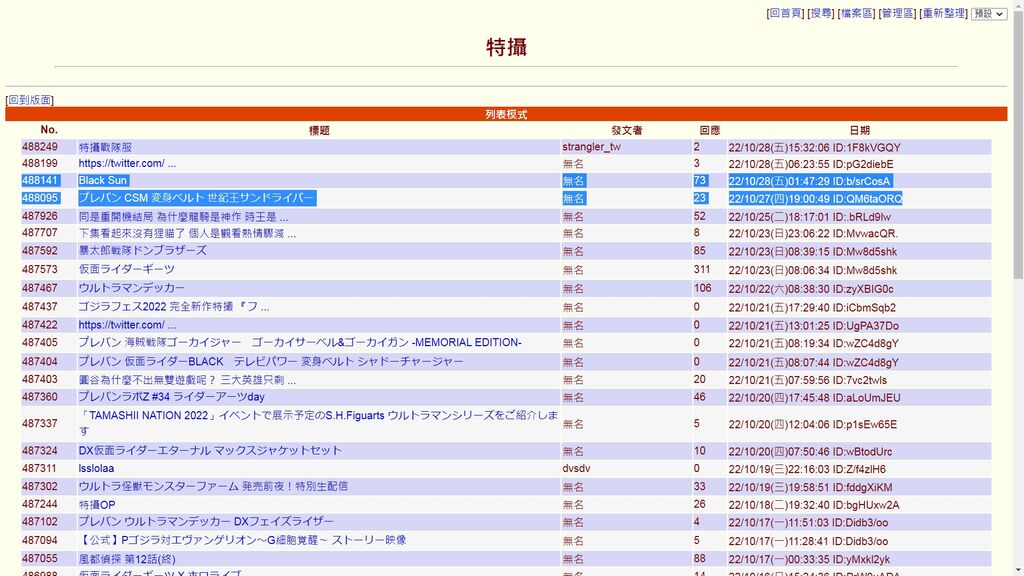Click thread number 487573

(40, 270)
